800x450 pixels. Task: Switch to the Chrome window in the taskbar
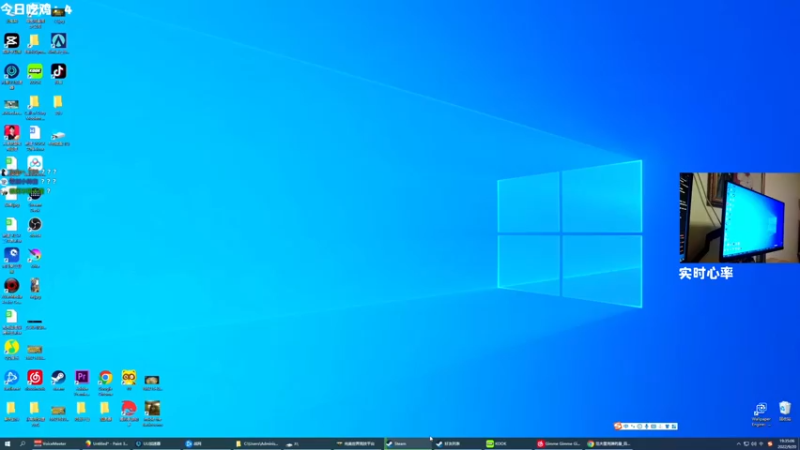pyautogui.click(x=608, y=444)
